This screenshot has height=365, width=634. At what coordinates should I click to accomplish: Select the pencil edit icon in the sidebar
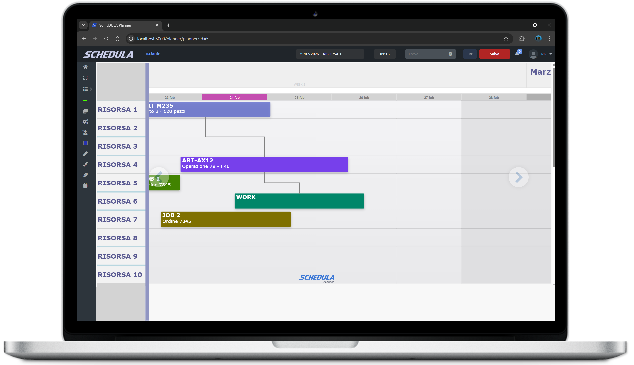85,154
